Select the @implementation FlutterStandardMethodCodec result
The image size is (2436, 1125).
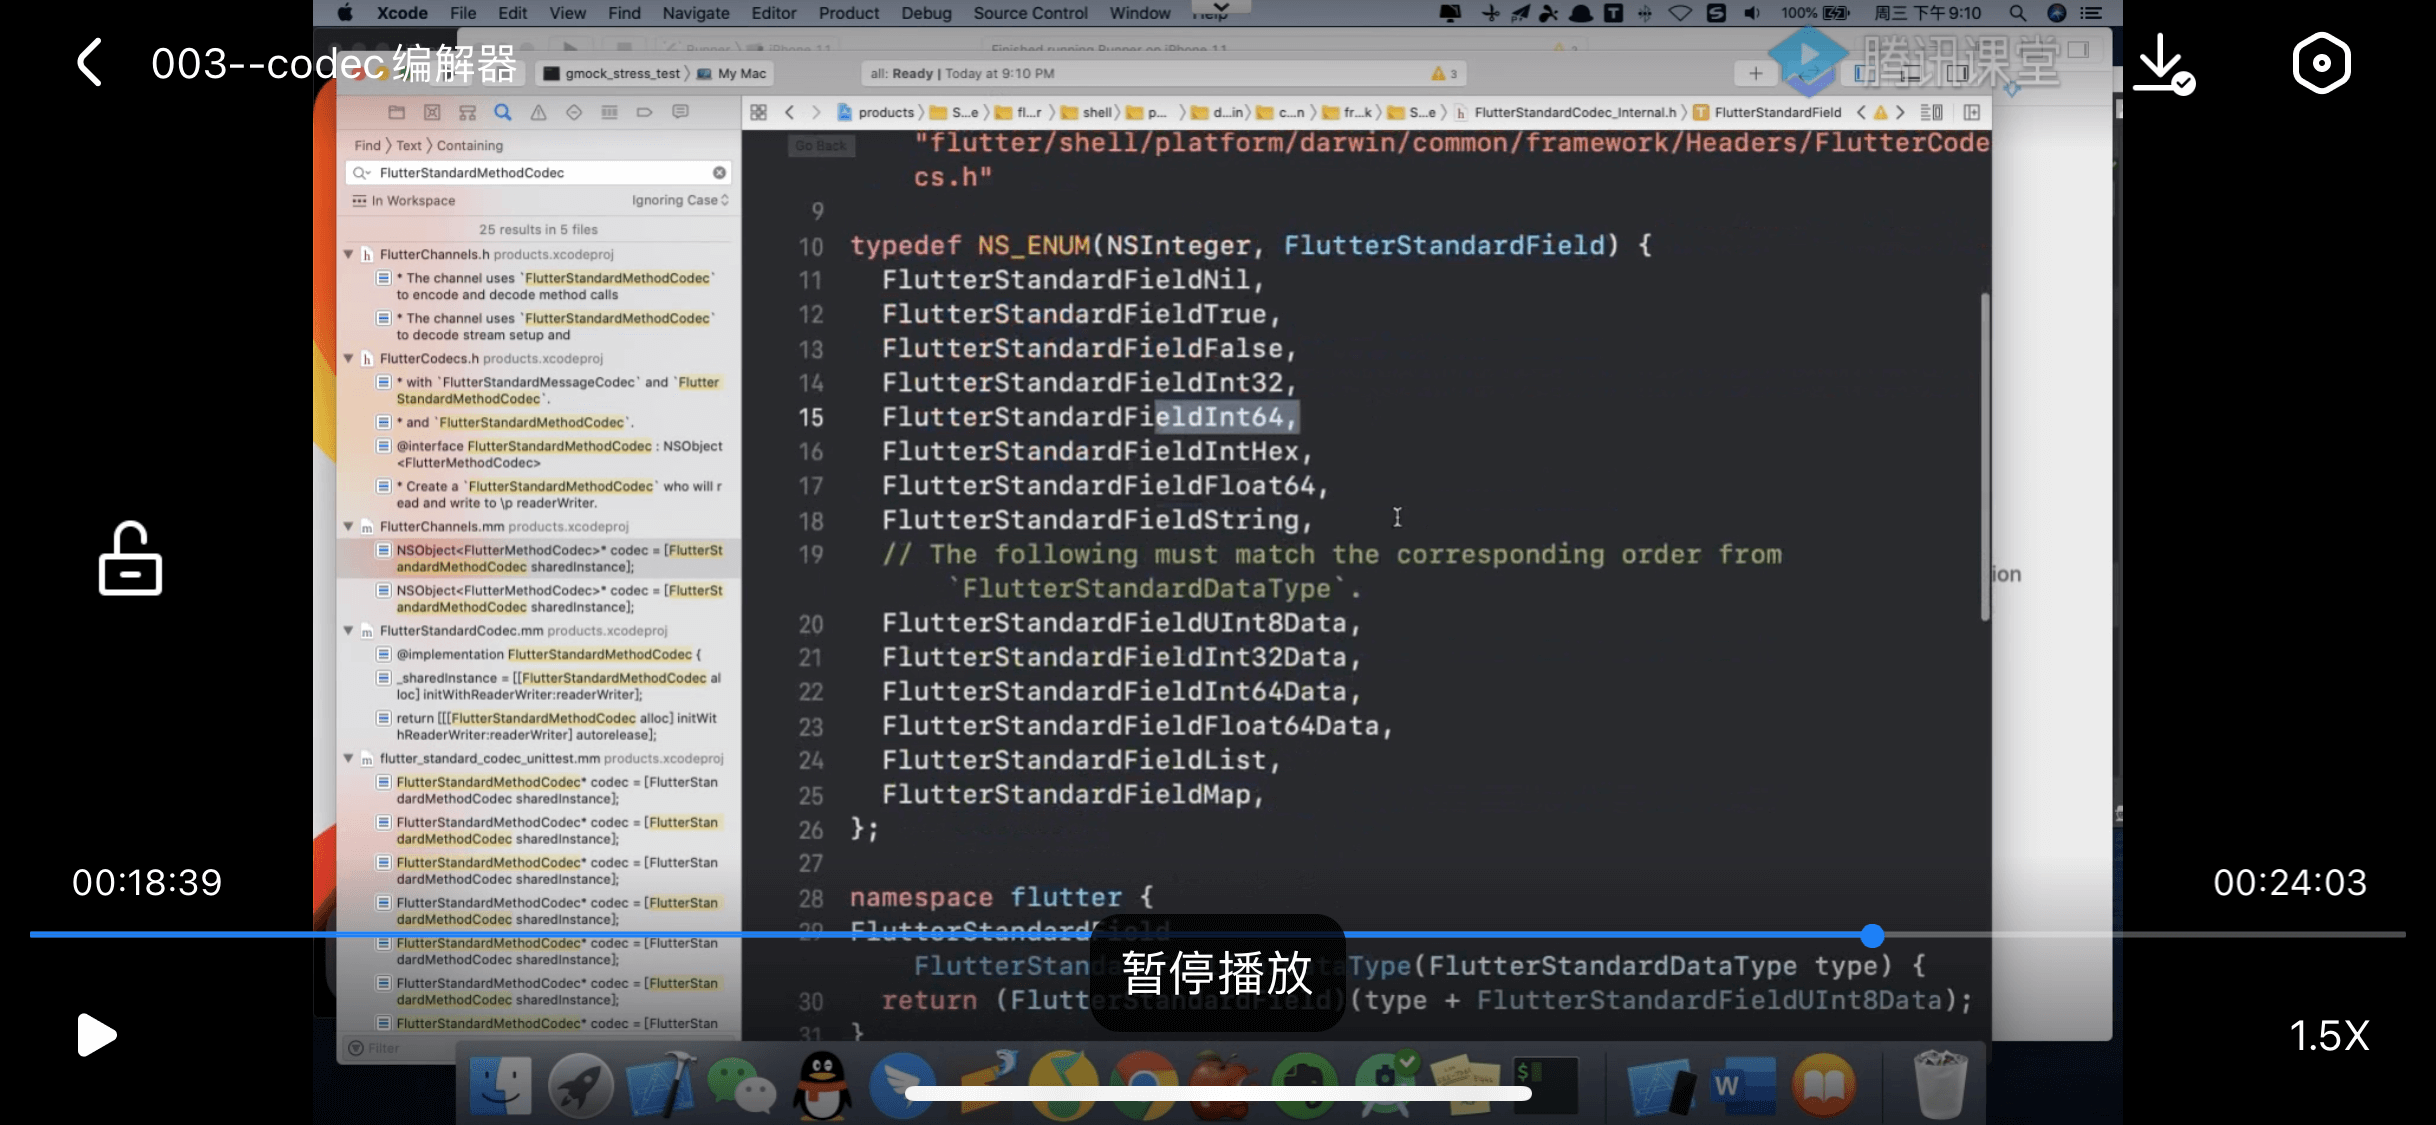coord(548,654)
